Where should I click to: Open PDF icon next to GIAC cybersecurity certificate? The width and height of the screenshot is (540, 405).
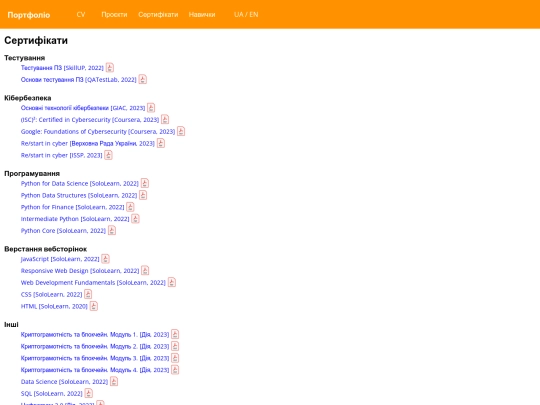pyautogui.click(x=151, y=108)
